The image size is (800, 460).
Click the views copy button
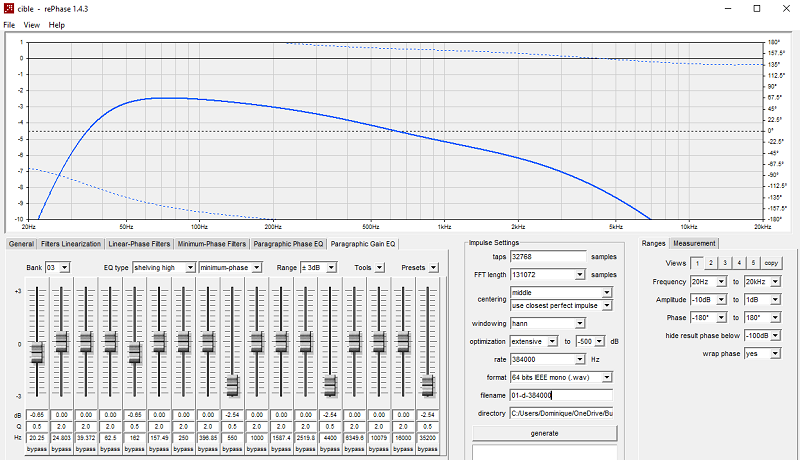771,263
